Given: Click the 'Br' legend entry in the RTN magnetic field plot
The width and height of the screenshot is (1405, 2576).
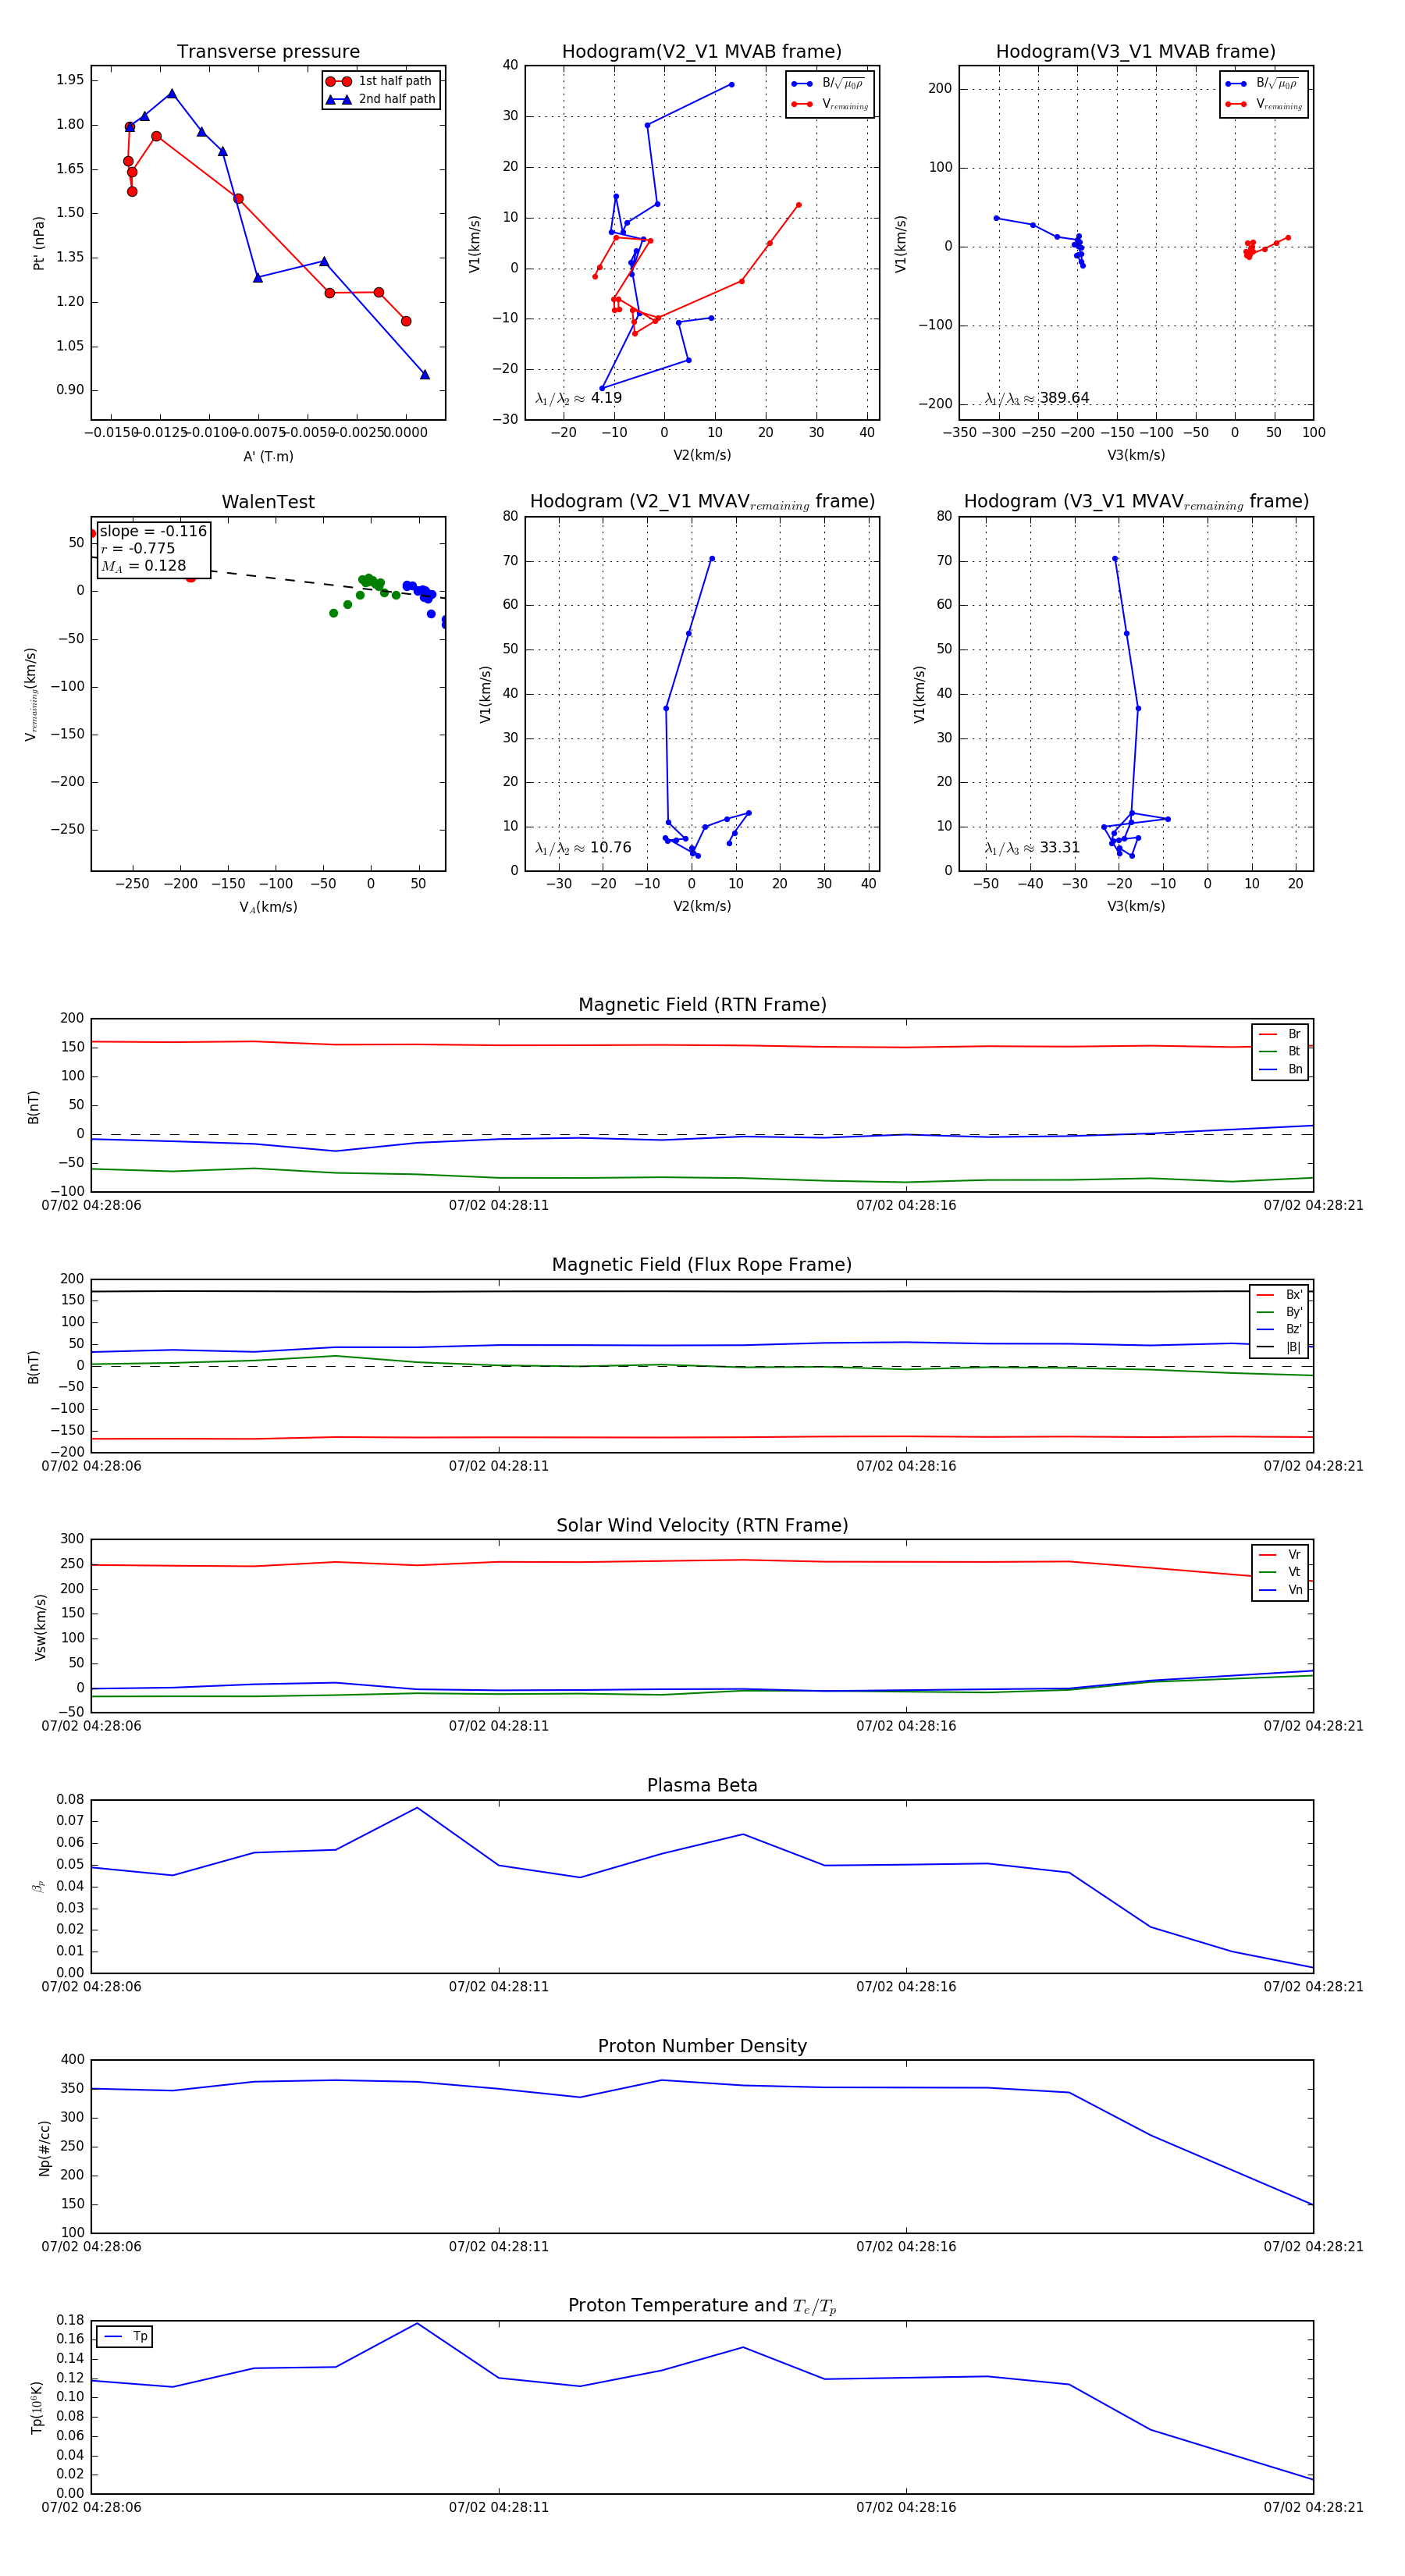Looking at the screenshot, I should 1281,1034.
